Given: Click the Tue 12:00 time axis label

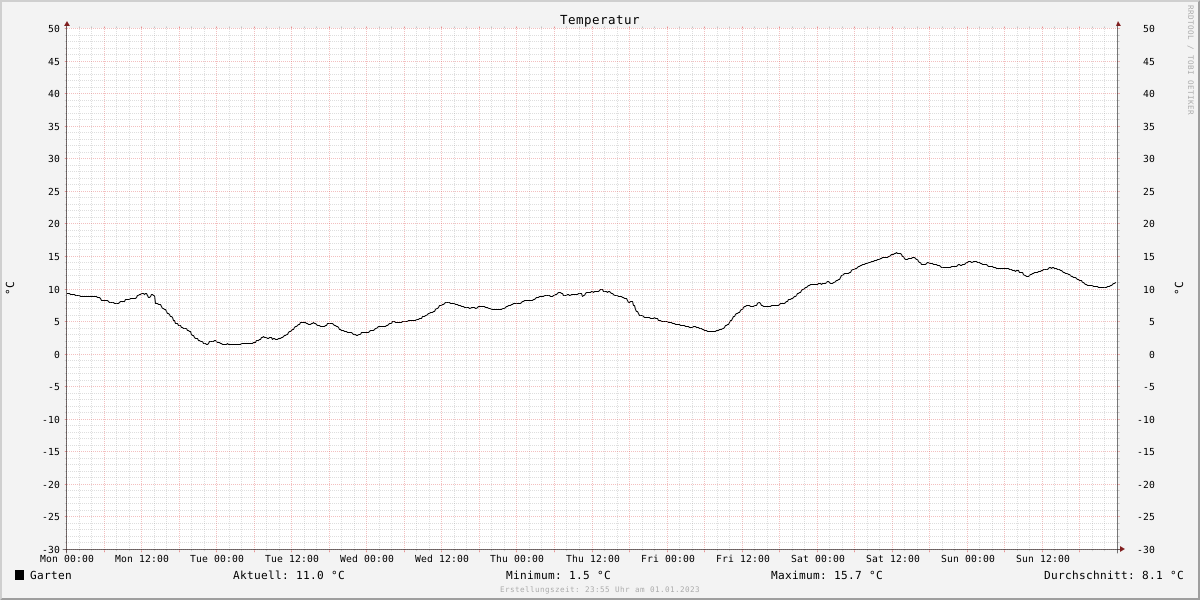Looking at the screenshot, I should pyautogui.click(x=292, y=559).
